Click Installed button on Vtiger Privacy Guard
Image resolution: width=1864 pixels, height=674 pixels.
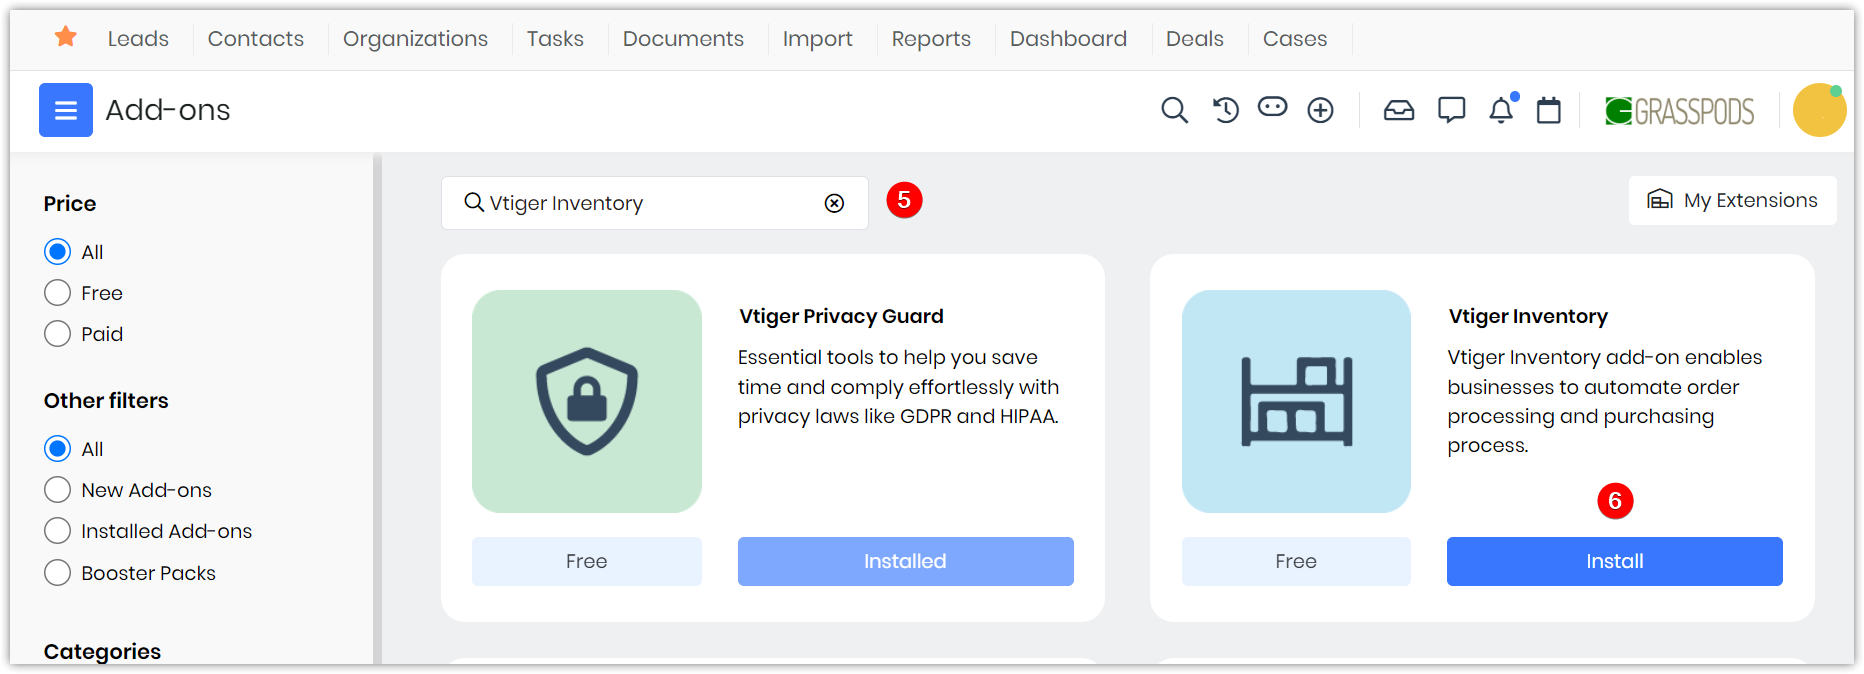coord(905,561)
